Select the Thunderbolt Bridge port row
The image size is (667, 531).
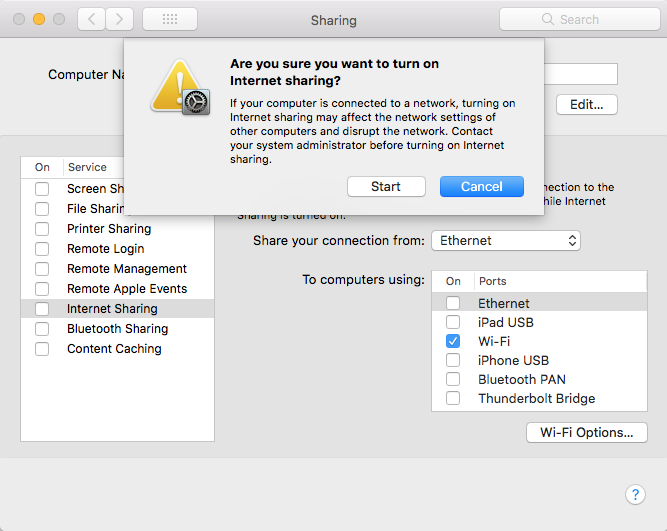tap(536, 399)
